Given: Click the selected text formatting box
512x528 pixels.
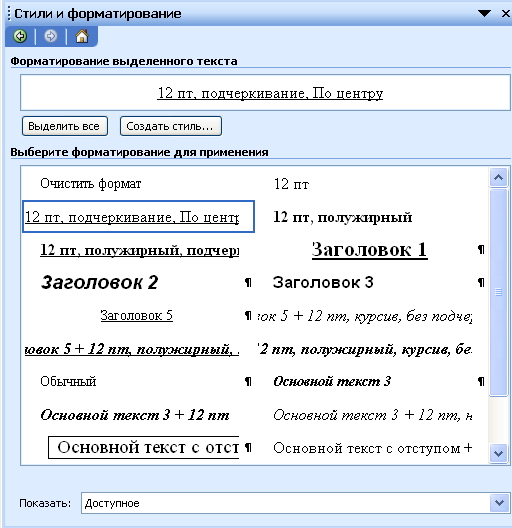Looking at the screenshot, I should click(x=265, y=93).
